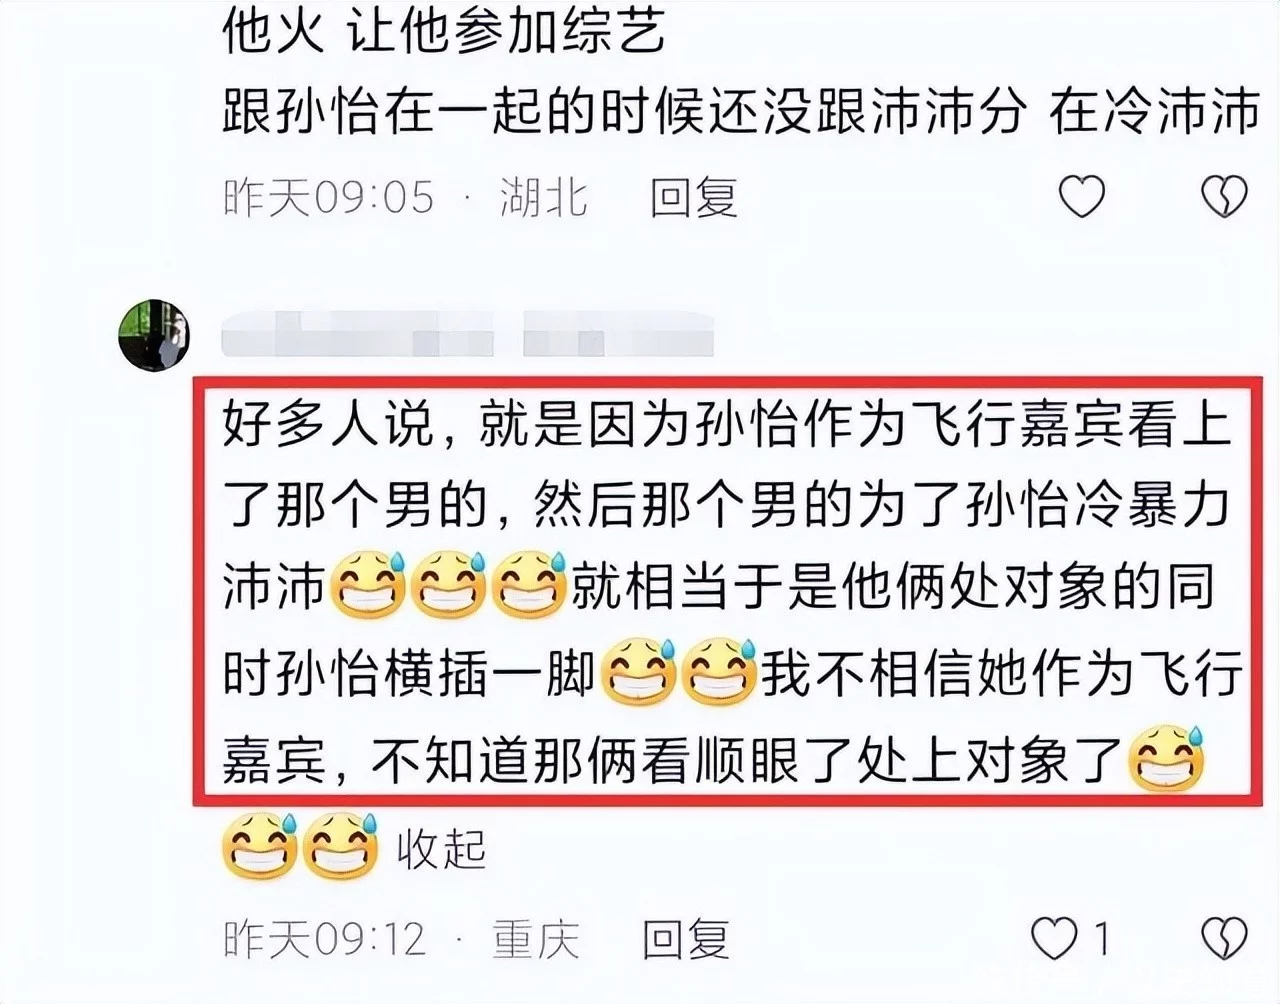Collapse the comment with 收起
Screen dimensions: 1280x1004
441,850
